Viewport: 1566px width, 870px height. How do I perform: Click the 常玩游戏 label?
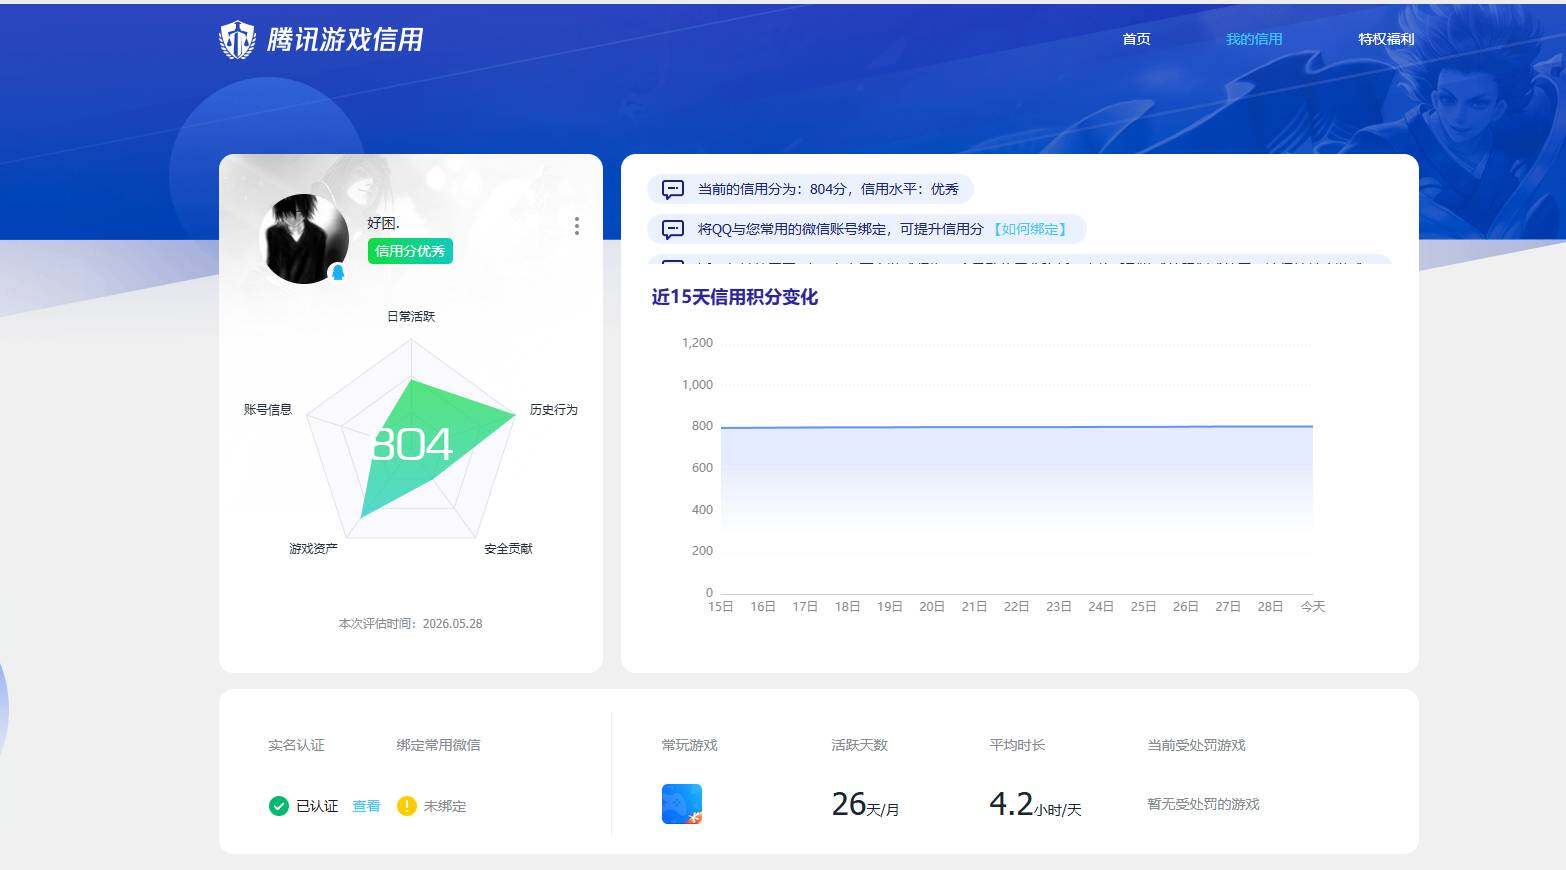click(x=689, y=745)
